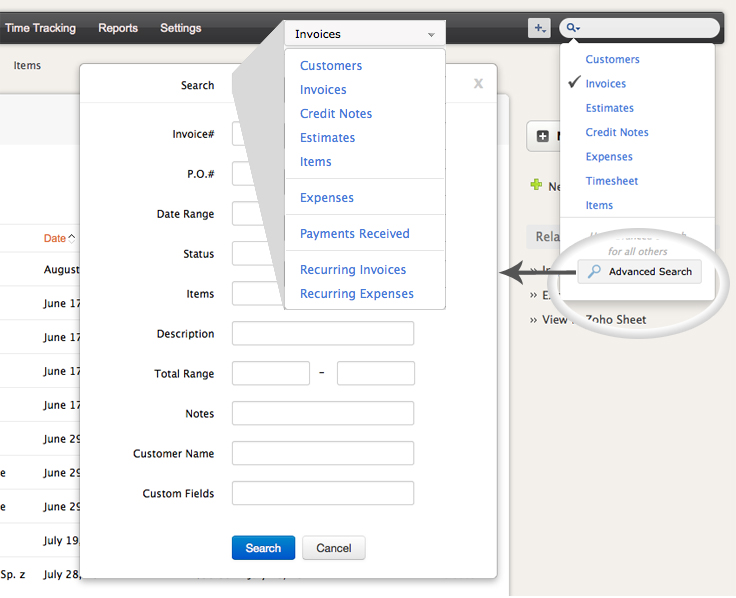Choose Customers in search scope menu
Viewport: 736px width, 598px height.
click(x=612, y=59)
